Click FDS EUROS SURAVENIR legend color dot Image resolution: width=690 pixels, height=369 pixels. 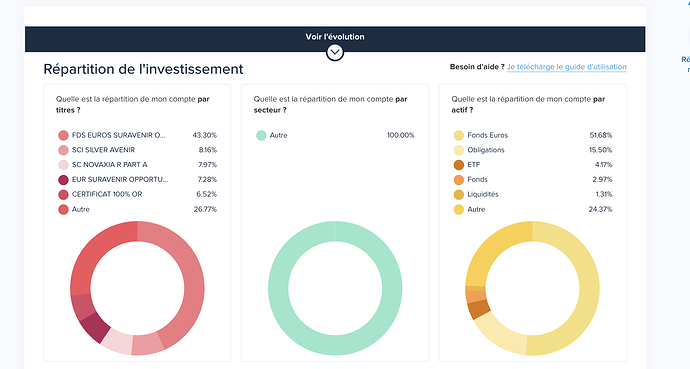[63, 135]
